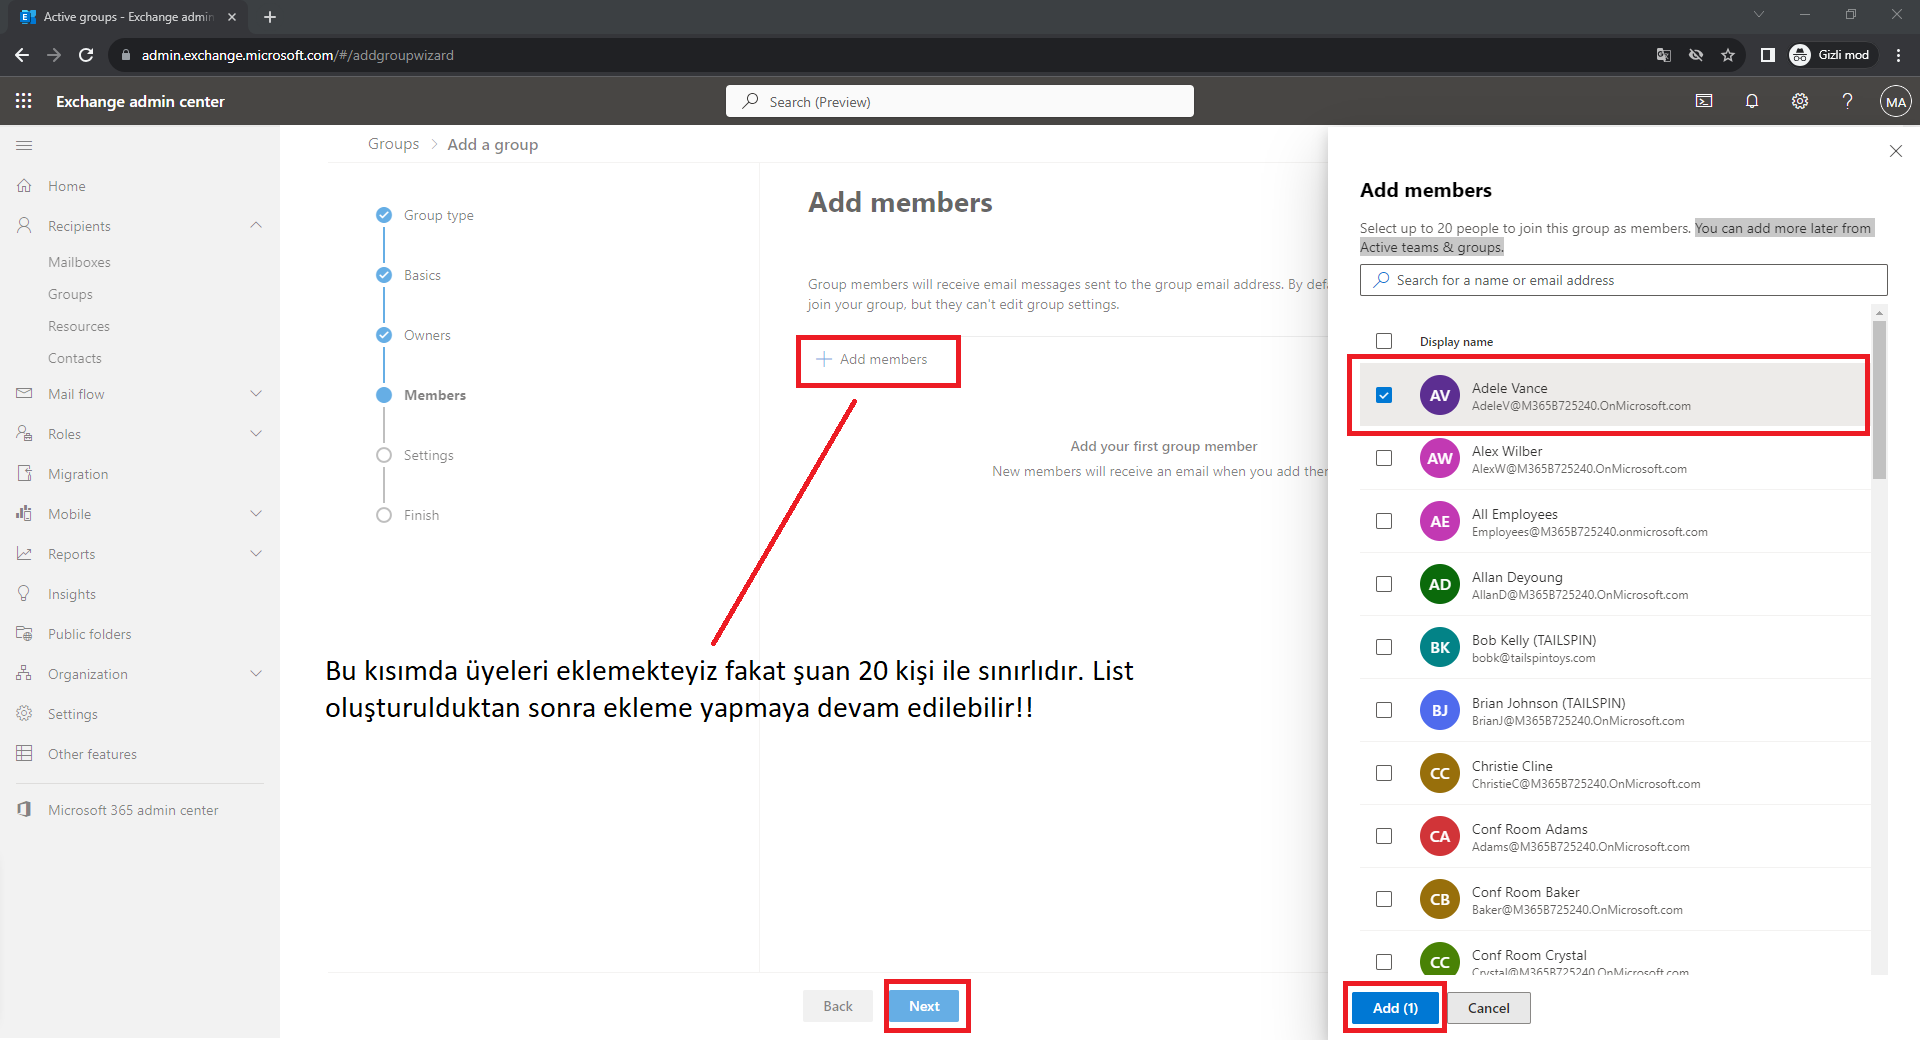Viewport: 1920px width, 1040px height.
Task: Tick the select-all Display name checkbox
Action: (1384, 341)
